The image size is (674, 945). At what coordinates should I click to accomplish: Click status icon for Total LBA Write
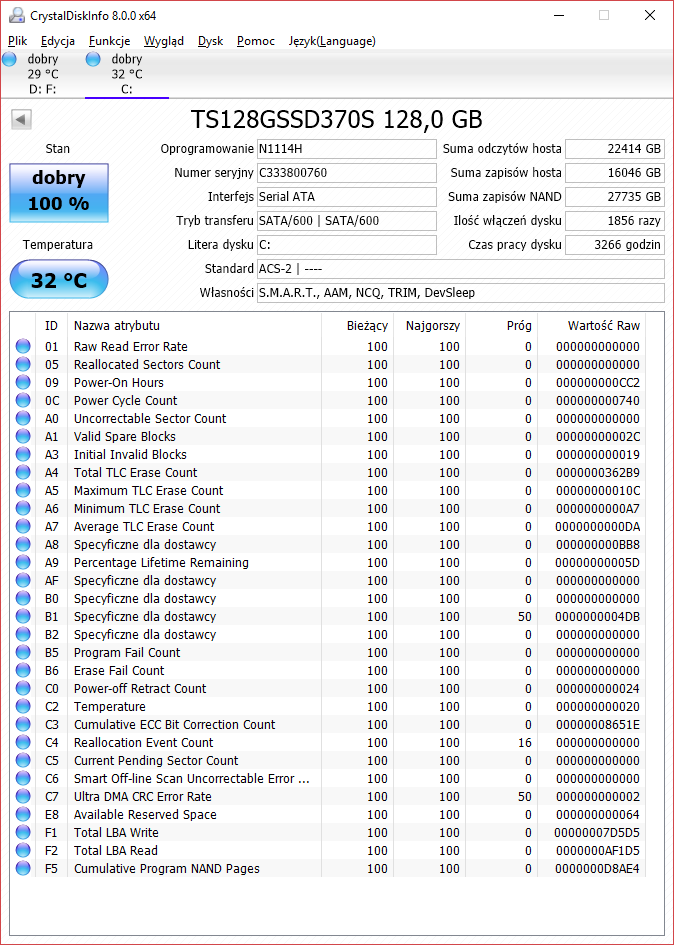[x=23, y=832]
